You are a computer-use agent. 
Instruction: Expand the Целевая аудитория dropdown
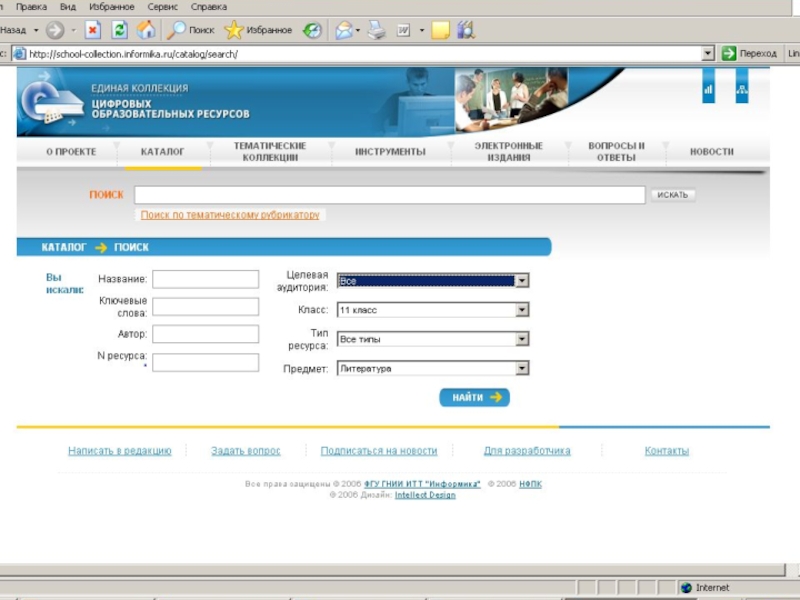pyautogui.click(x=521, y=281)
